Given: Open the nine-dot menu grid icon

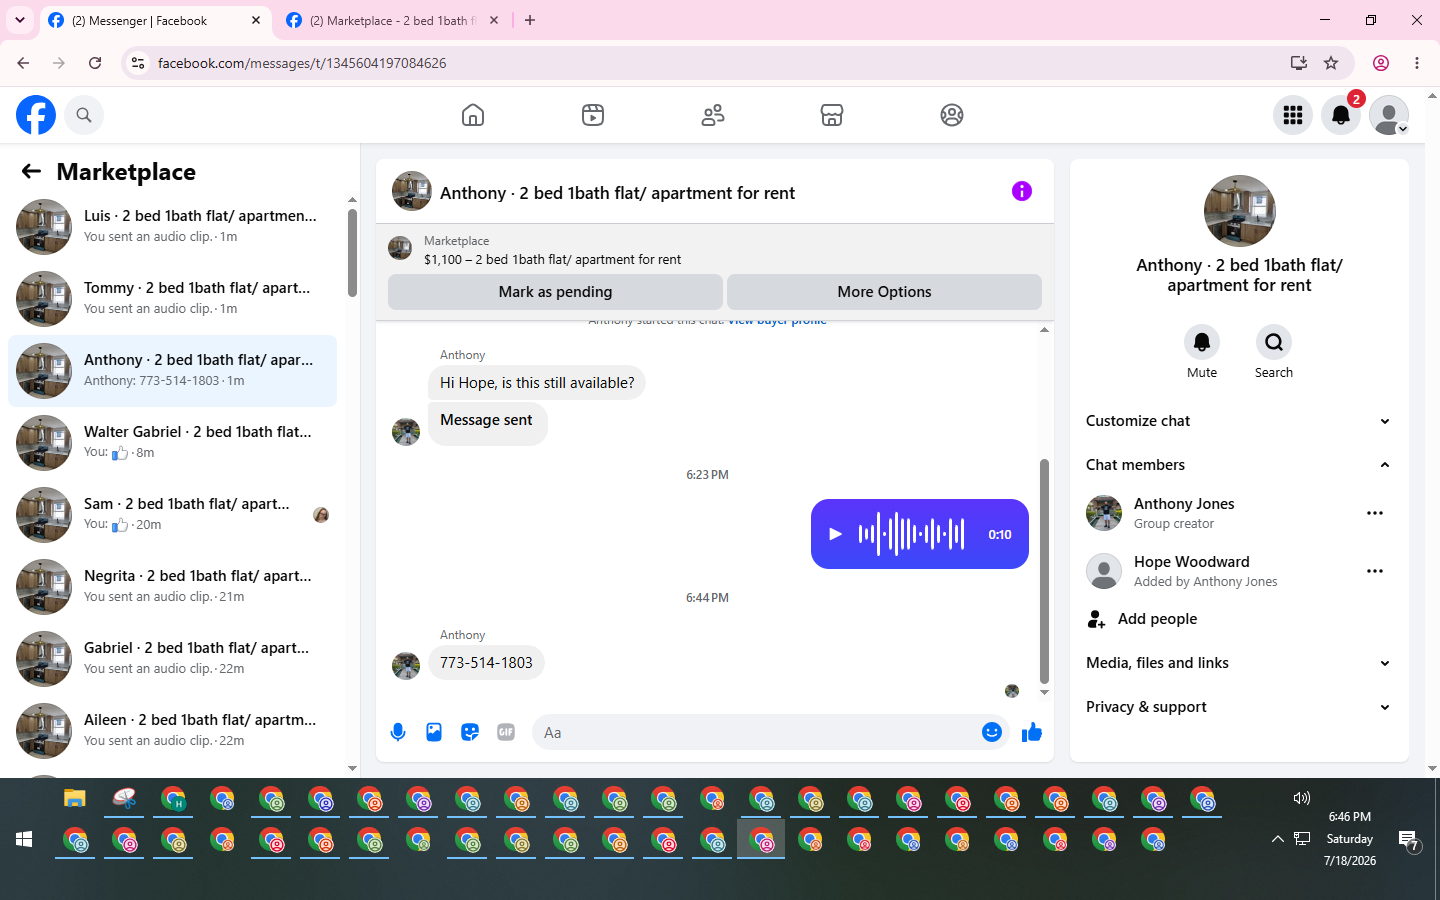Looking at the screenshot, I should [x=1293, y=115].
